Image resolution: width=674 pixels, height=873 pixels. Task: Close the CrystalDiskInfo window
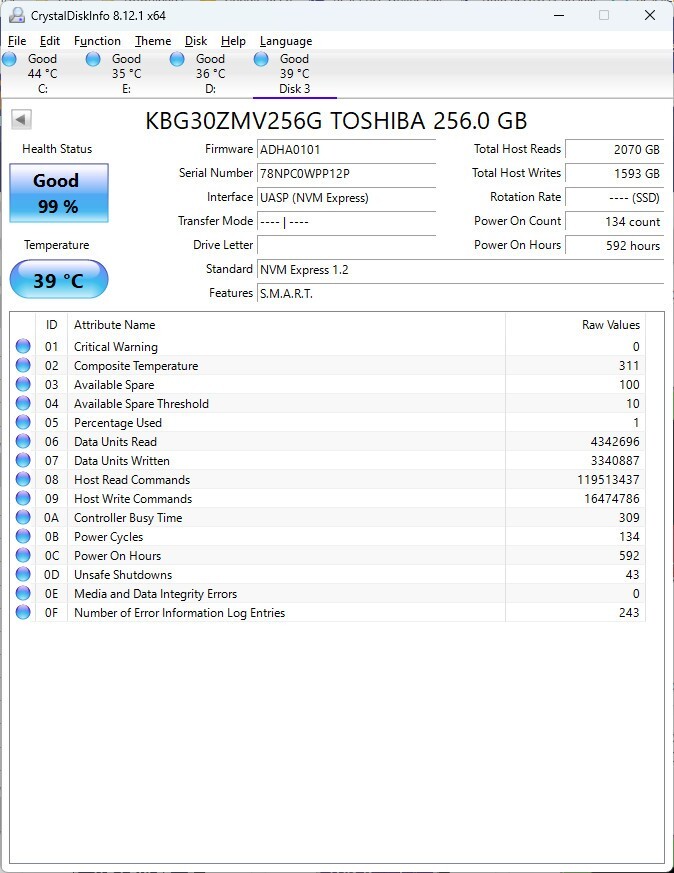[650, 15]
